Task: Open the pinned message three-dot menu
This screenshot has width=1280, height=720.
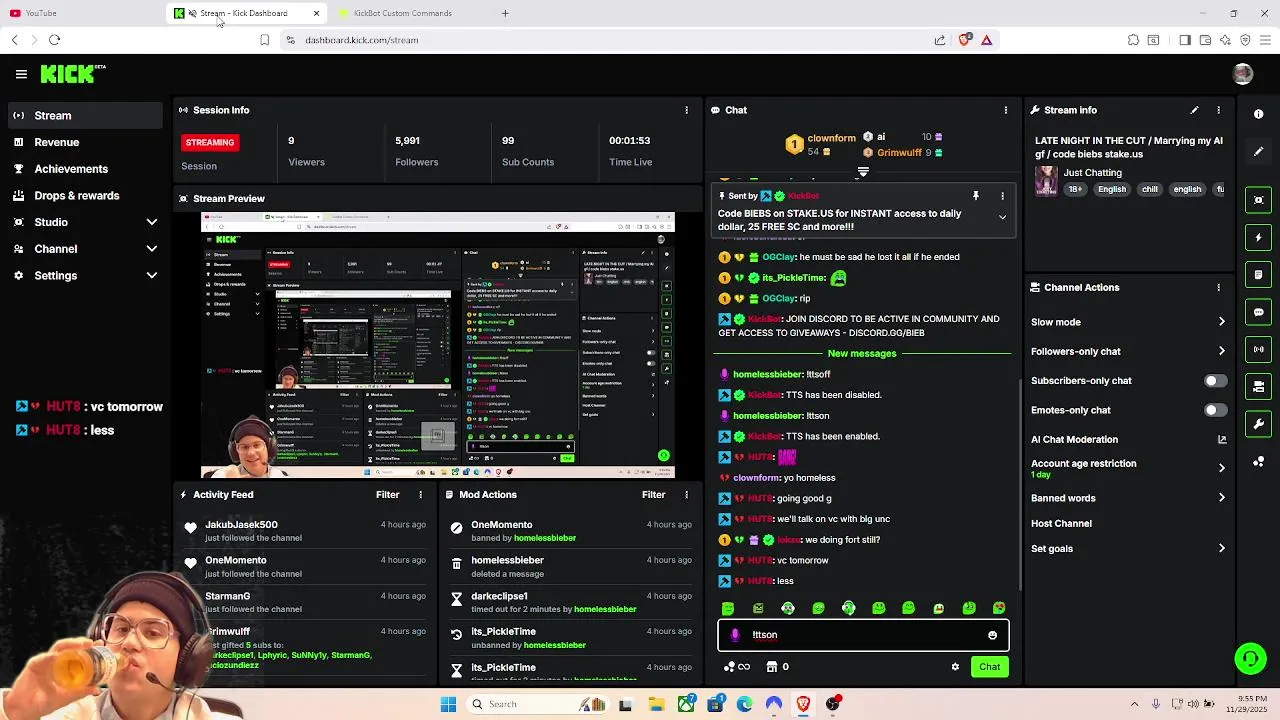Action: pyautogui.click(x=1002, y=196)
